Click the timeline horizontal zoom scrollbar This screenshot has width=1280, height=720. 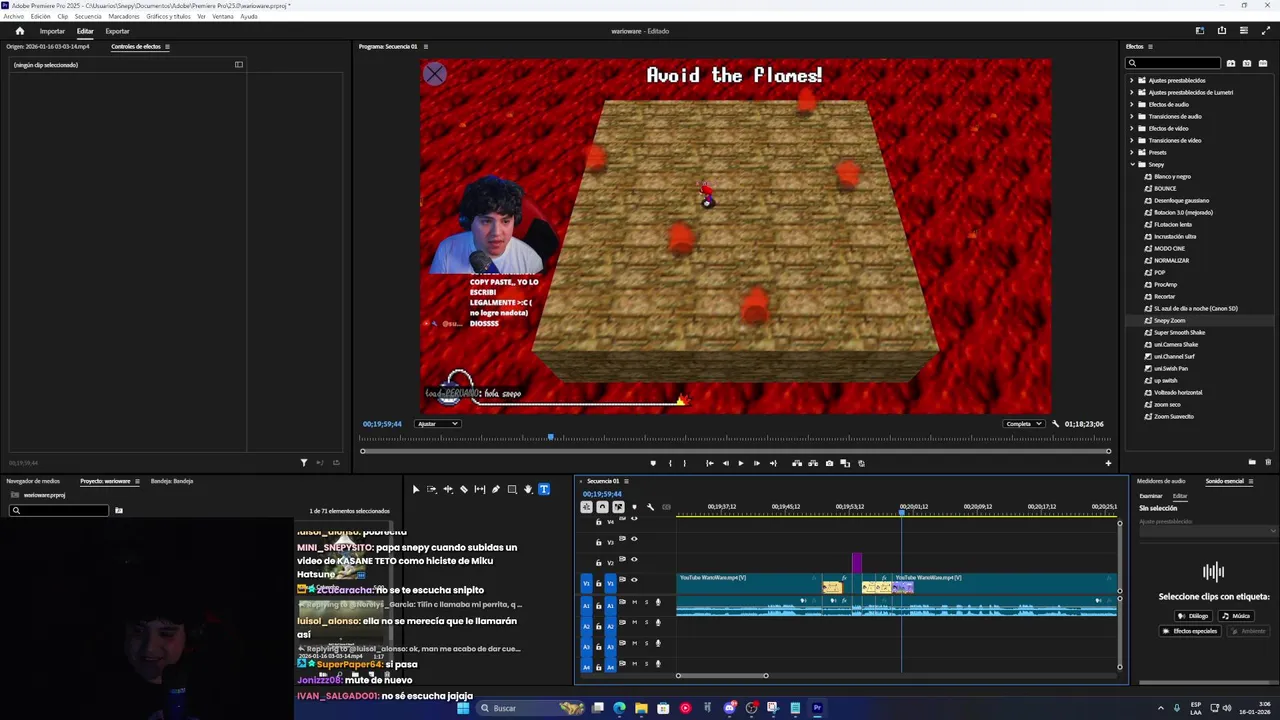tap(722, 675)
